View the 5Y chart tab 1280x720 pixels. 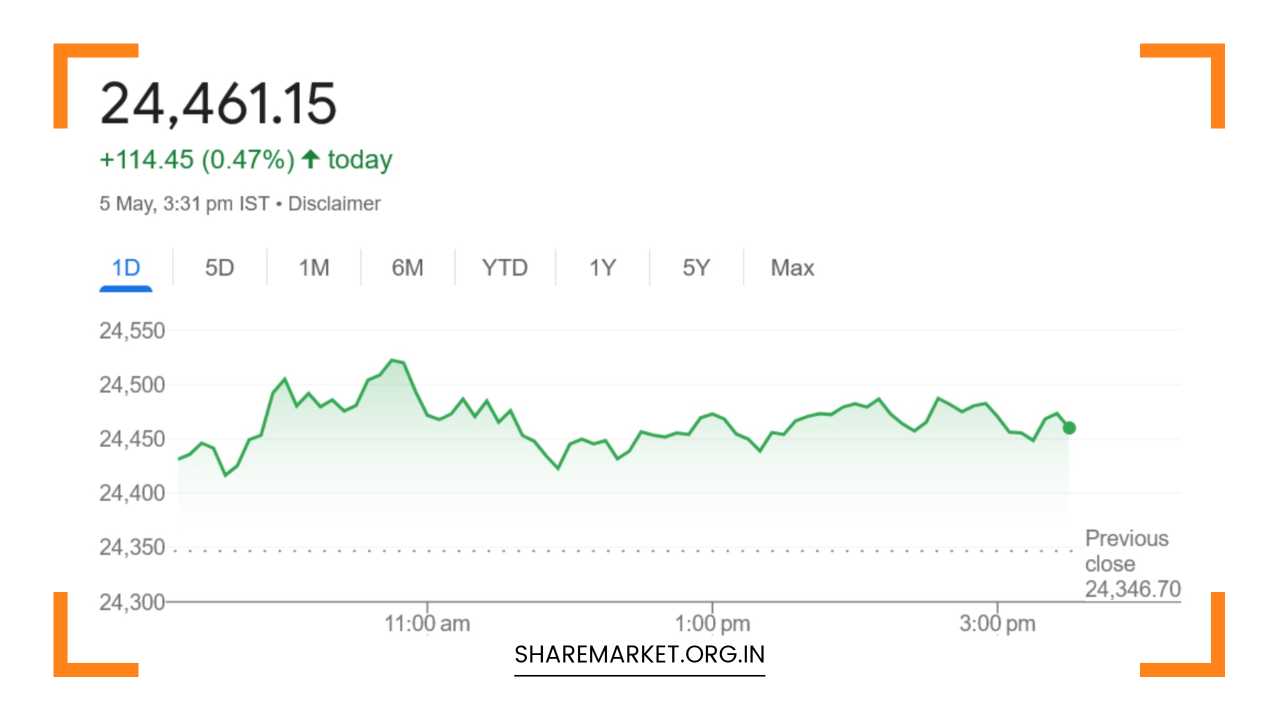696,268
